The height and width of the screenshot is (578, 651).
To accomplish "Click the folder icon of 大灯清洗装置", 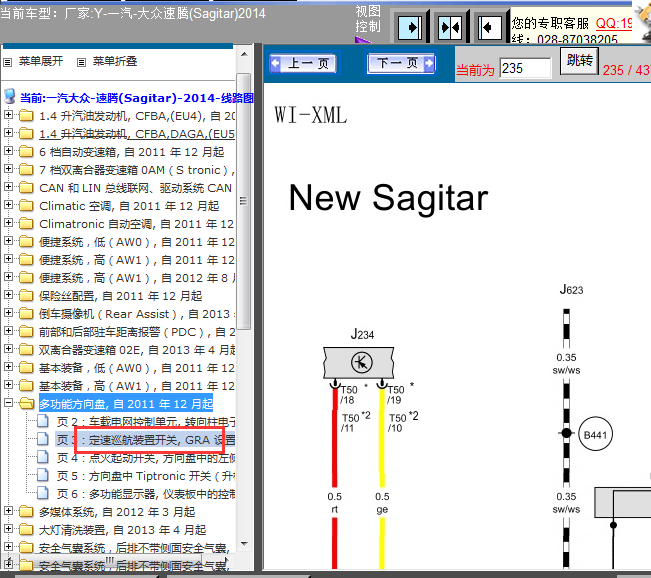I will click(x=26, y=529).
